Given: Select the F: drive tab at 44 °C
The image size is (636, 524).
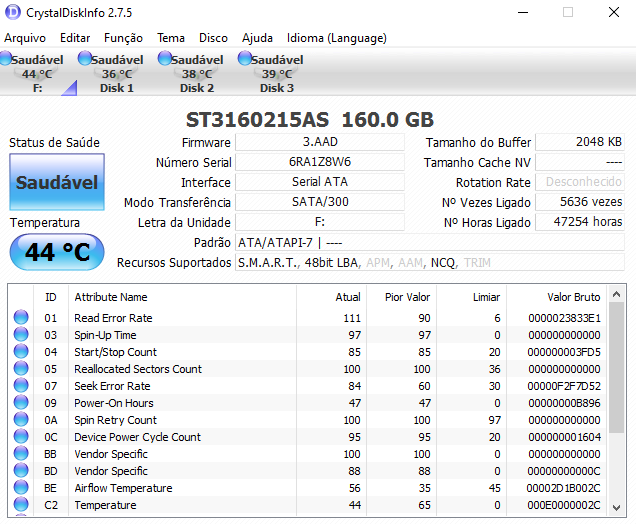Looking at the screenshot, I should [37, 73].
